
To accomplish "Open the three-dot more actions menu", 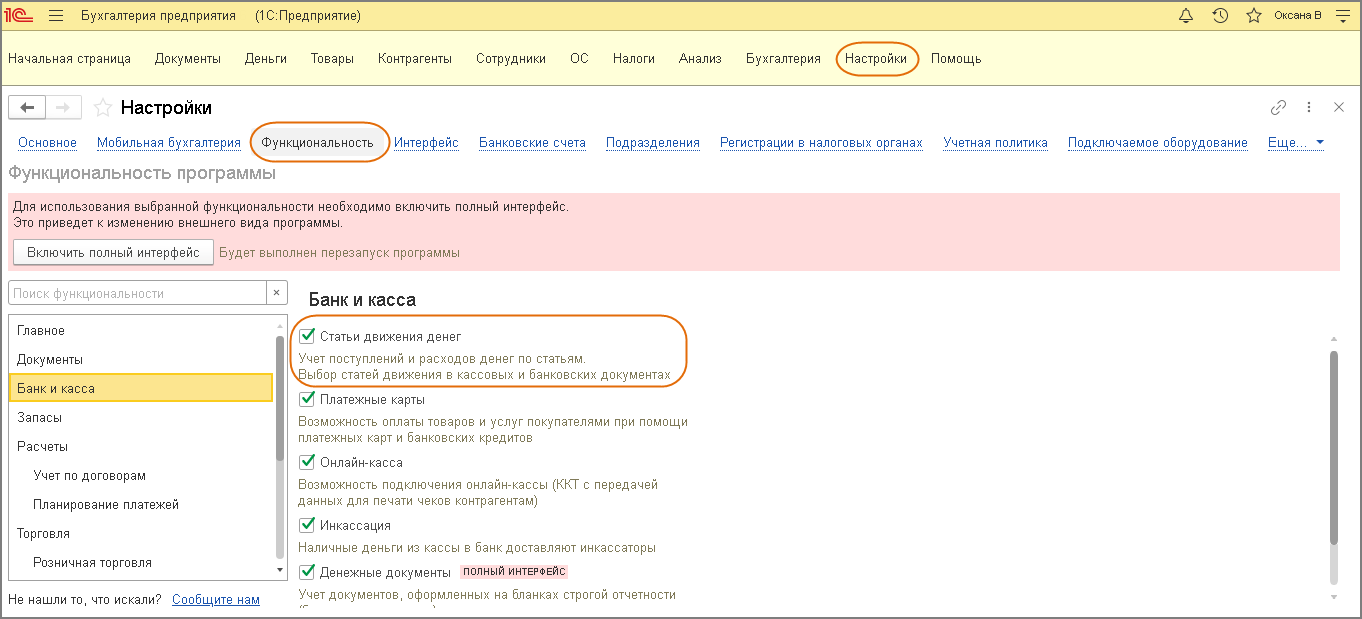I will [1309, 108].
